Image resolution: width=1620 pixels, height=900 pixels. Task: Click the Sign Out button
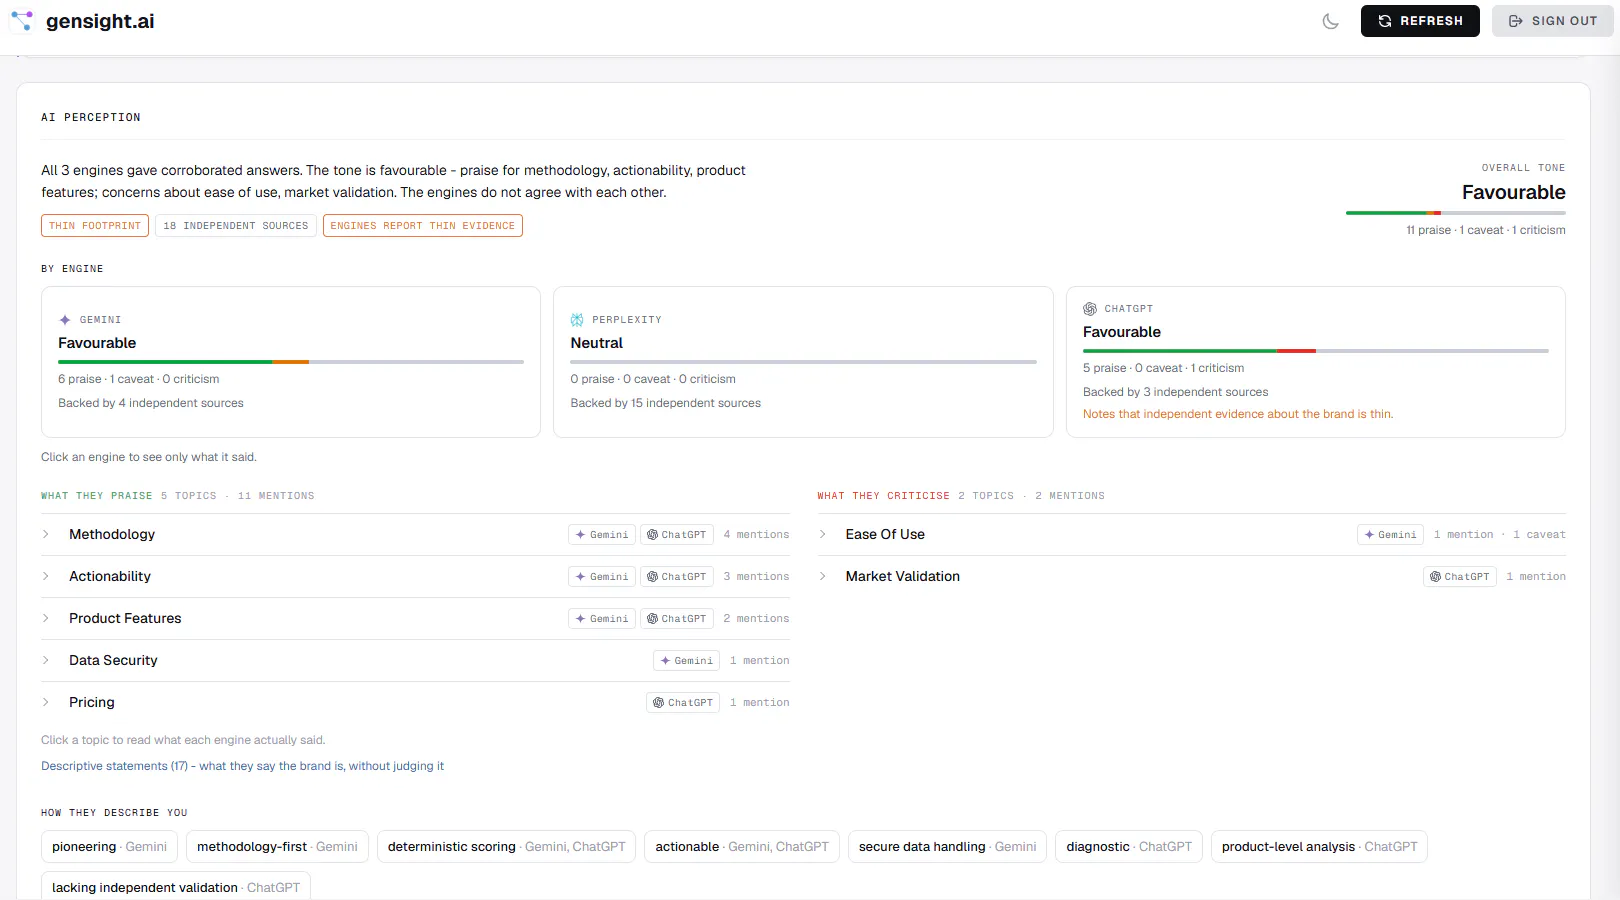[x=1552, y=21]
